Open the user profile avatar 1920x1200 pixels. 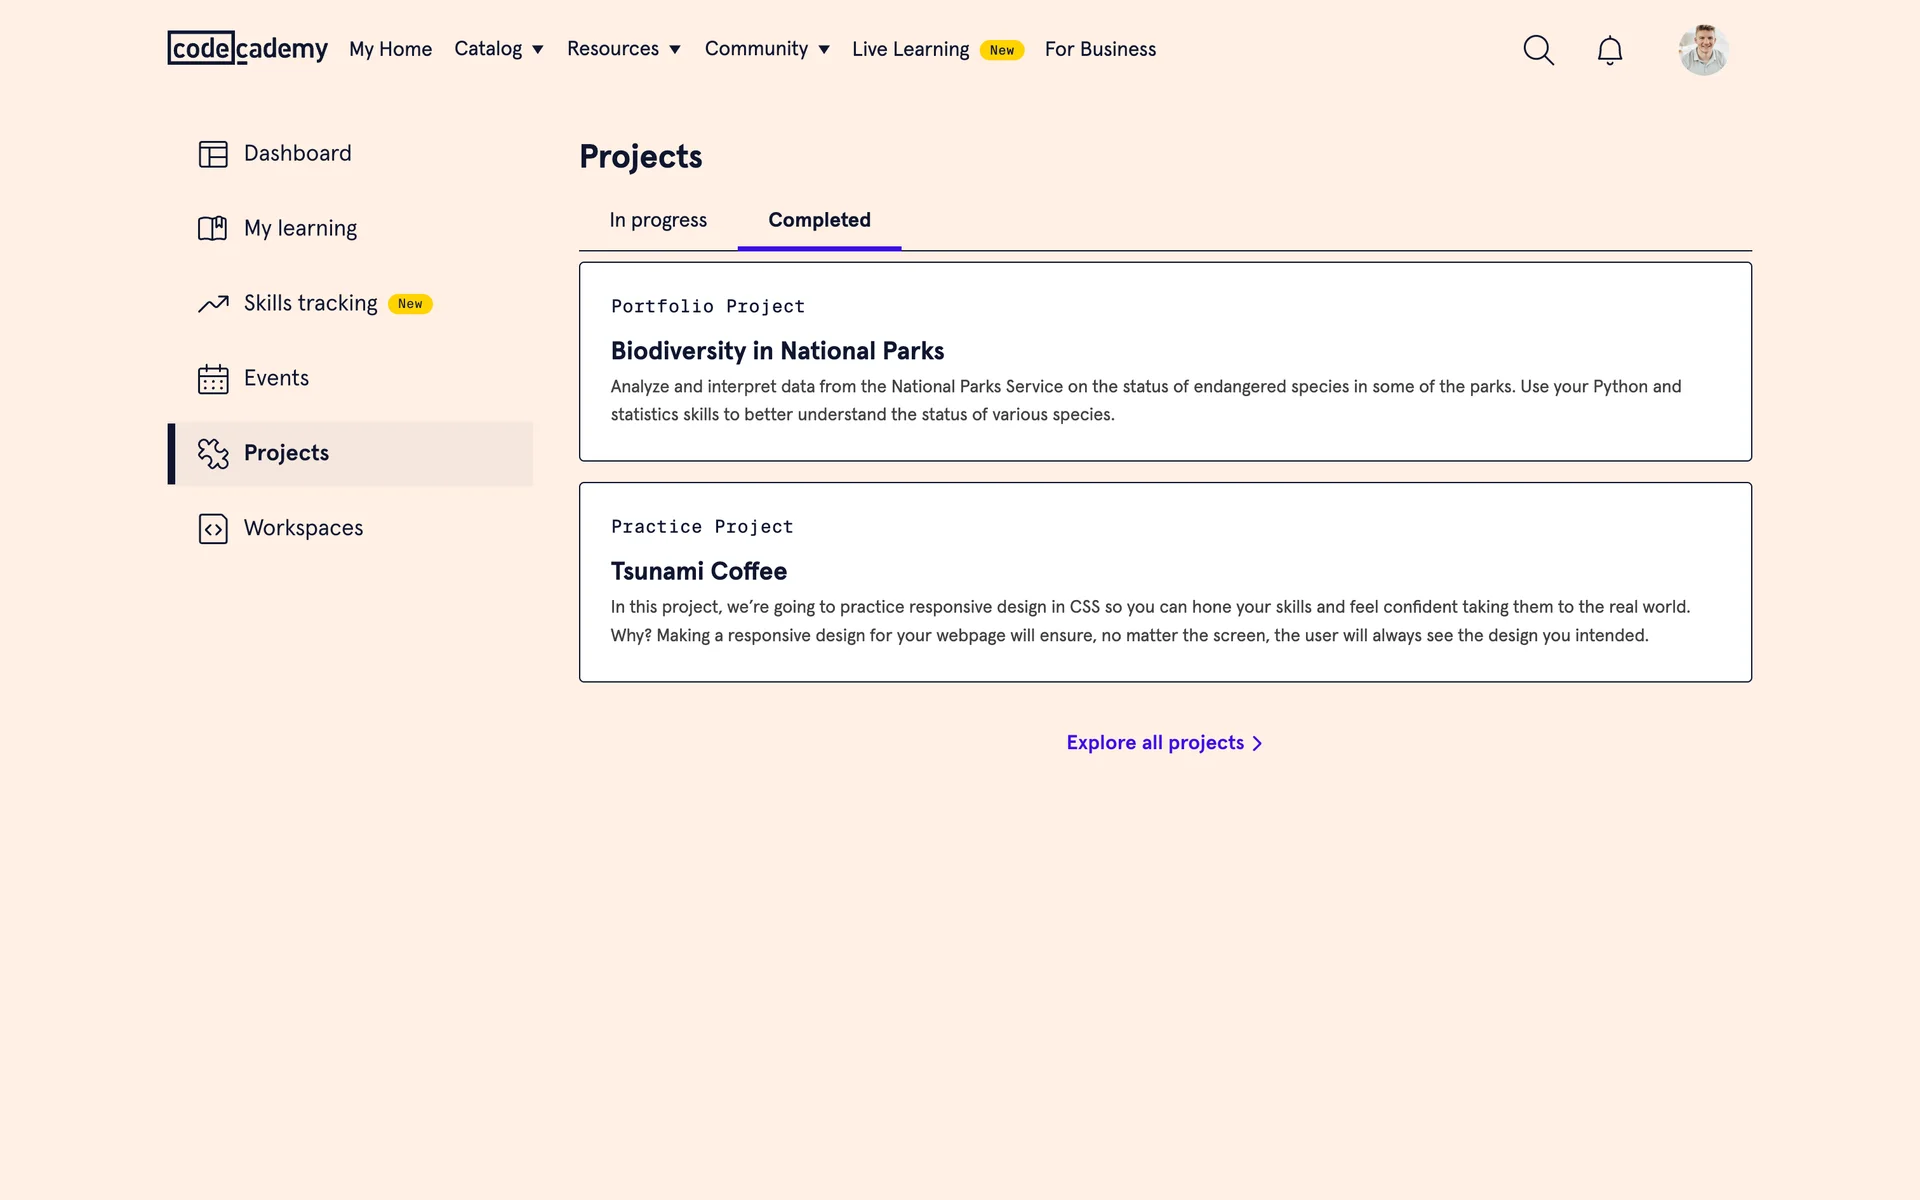[1703, 50]
